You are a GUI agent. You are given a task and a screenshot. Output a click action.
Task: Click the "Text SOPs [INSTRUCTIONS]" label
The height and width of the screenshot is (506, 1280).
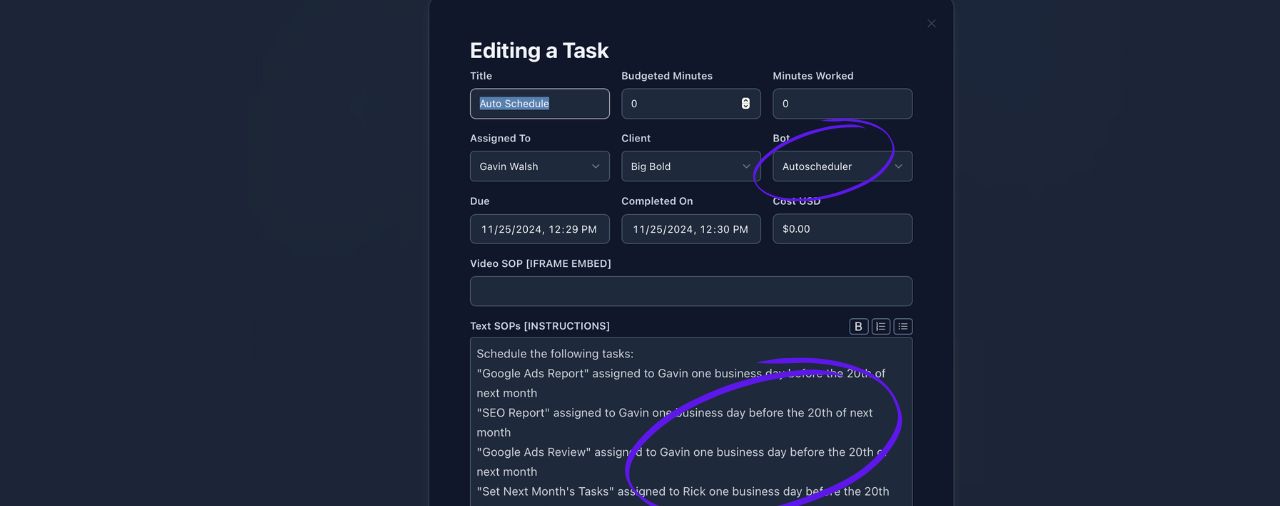540,326
